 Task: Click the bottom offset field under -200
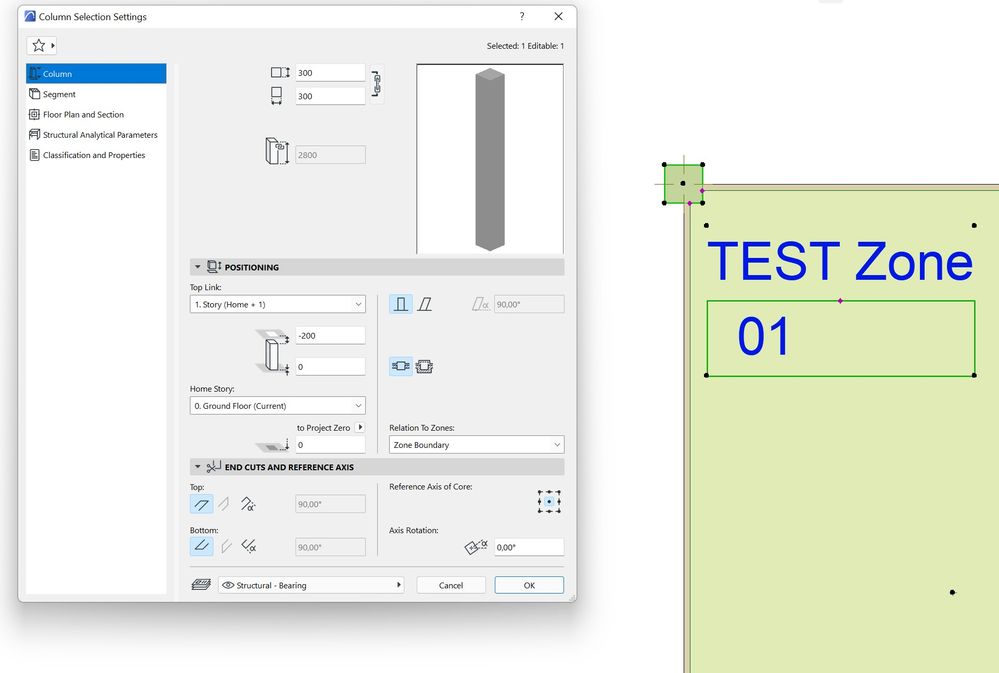(x=330, y=366)
